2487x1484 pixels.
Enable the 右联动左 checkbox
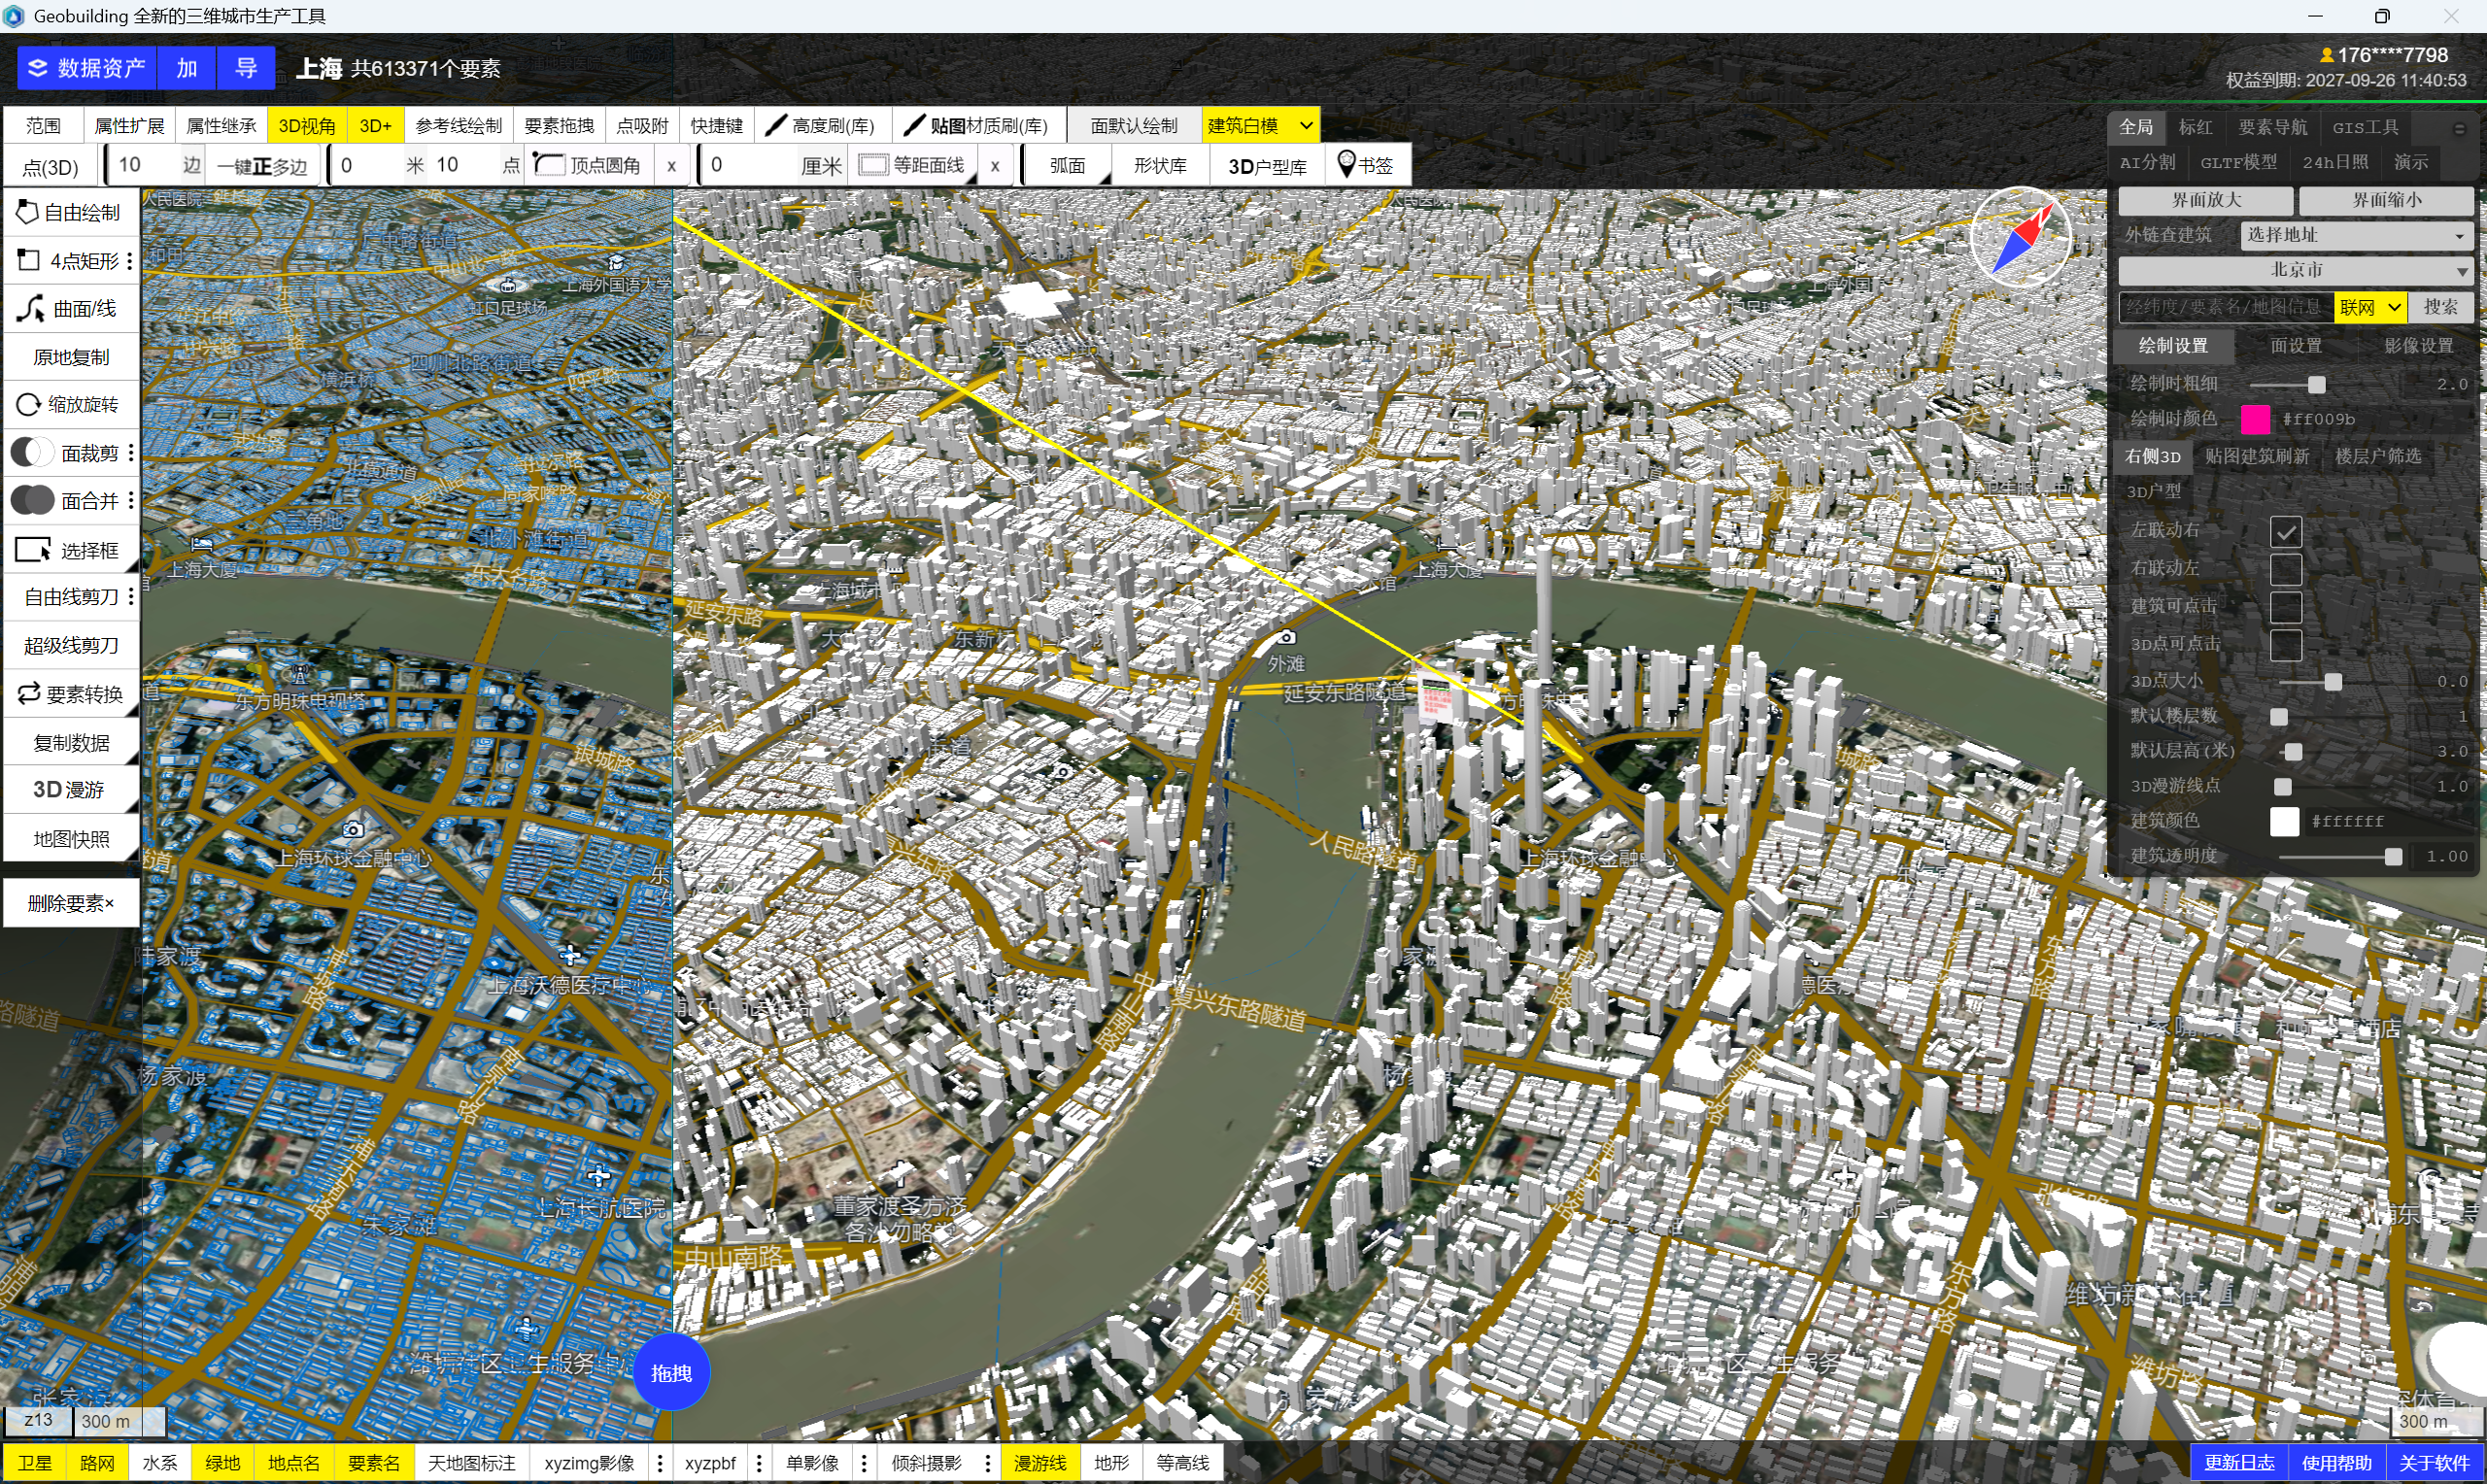[2285, 569]
